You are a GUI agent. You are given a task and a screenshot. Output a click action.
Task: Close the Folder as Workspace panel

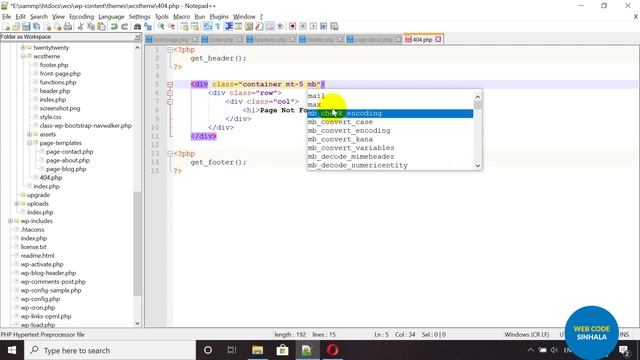[137, 37]
